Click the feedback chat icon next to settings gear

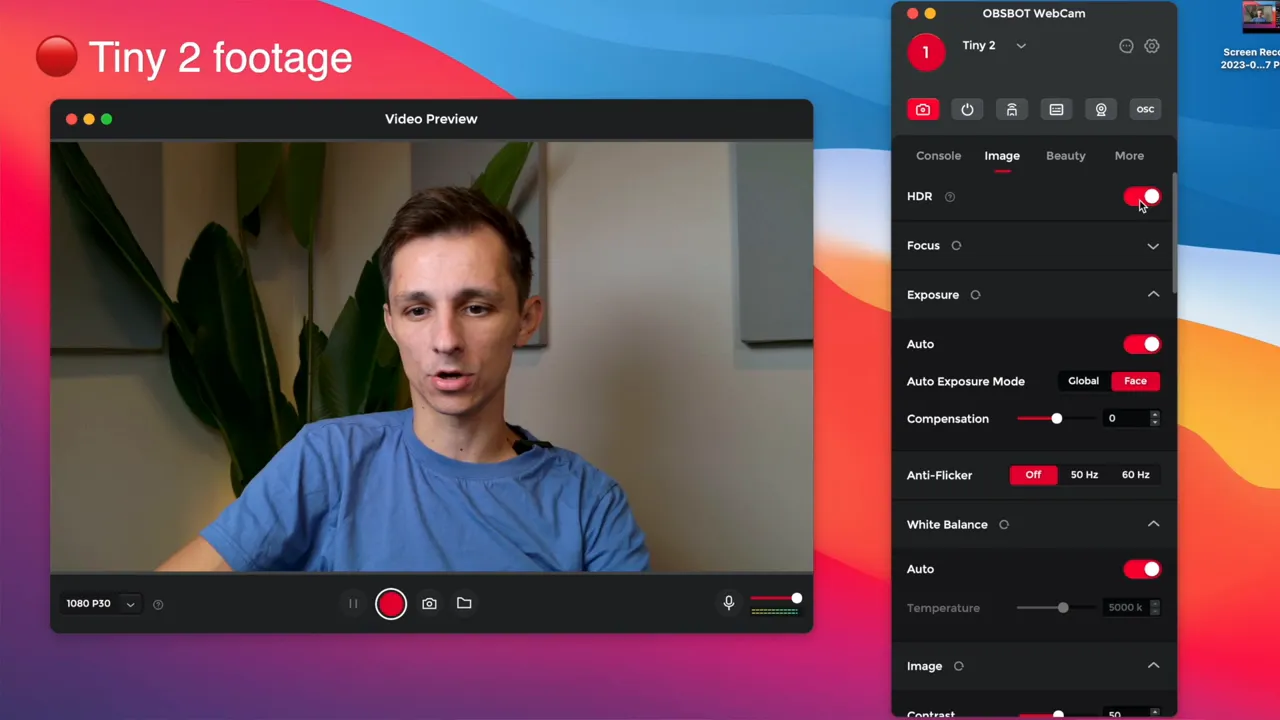(x=1126, y=46)
